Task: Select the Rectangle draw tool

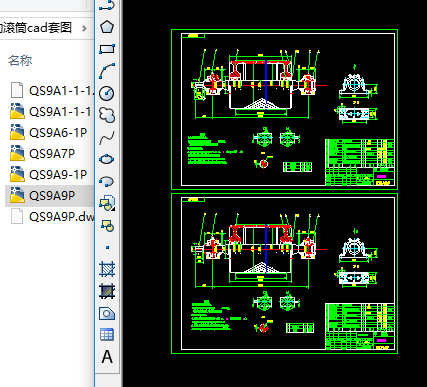Action: point(107,49)
